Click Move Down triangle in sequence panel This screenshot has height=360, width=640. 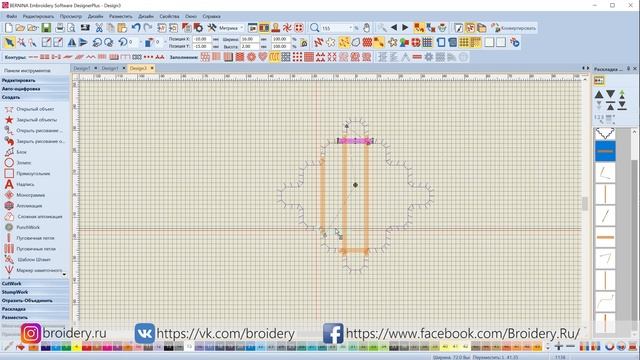pyautogui.click(x=610, y=94)
